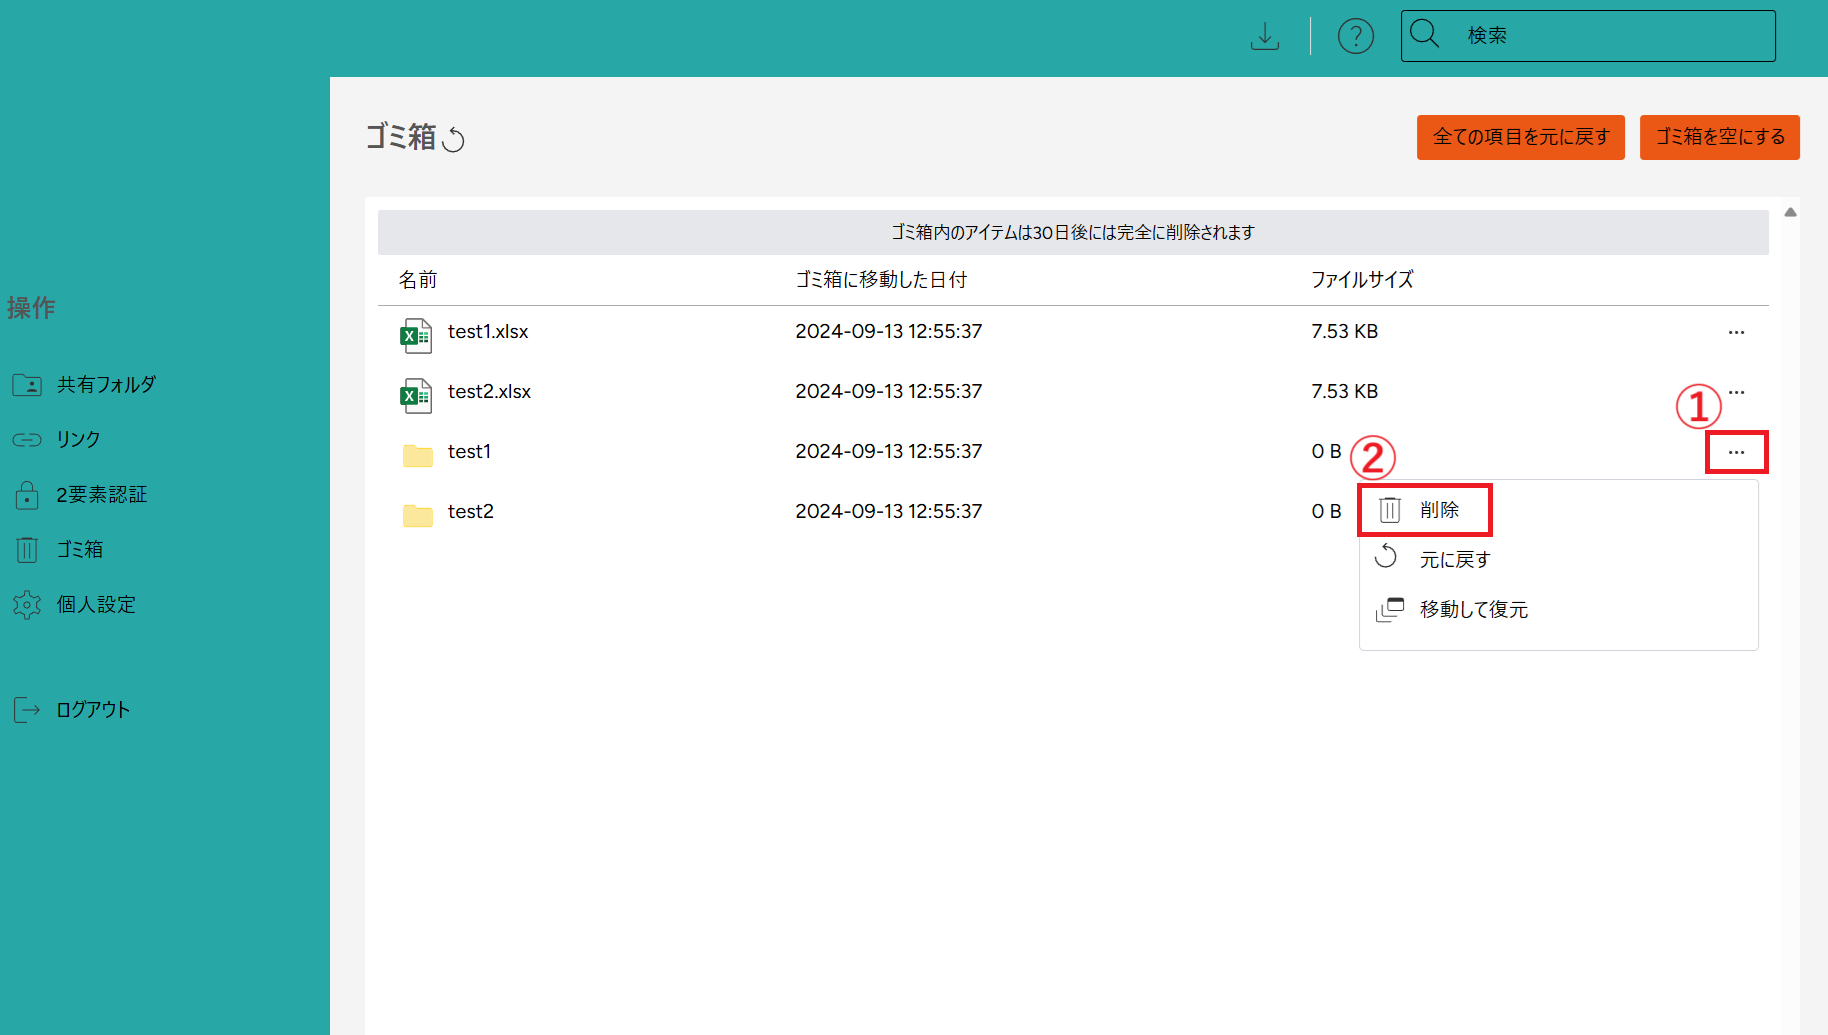The height and width of the screenshot is (1035, 1828).
Task: Select file name test1.xlsx
Action: coord(488,332)
